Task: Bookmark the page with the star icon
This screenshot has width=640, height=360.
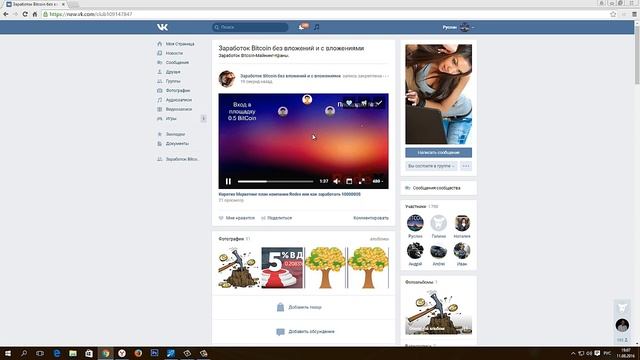Action: (613, 14)
